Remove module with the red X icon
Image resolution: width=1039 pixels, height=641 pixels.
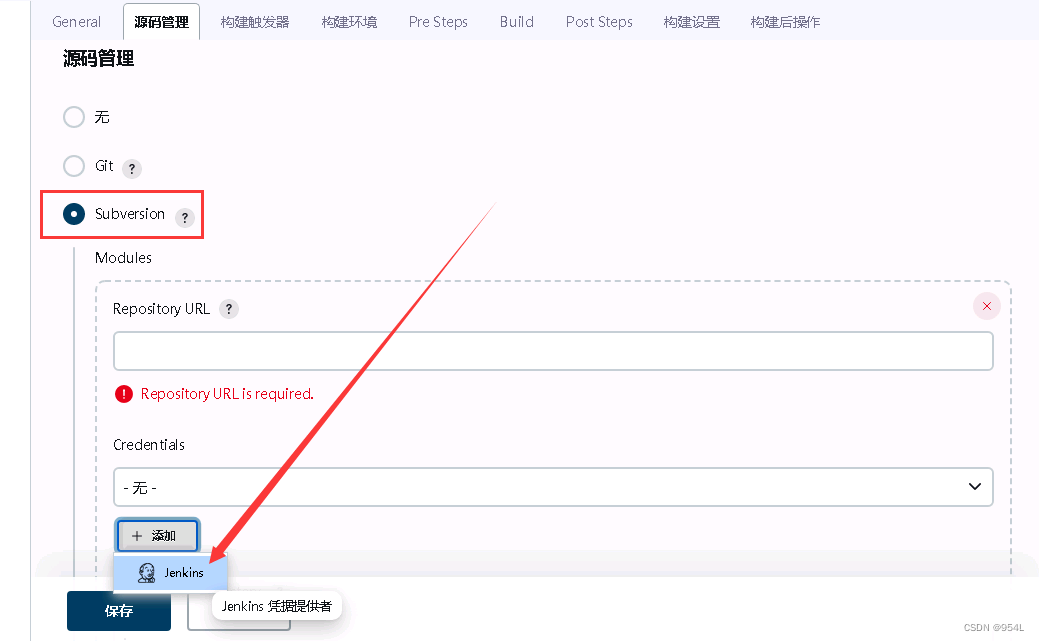[986, 306]
